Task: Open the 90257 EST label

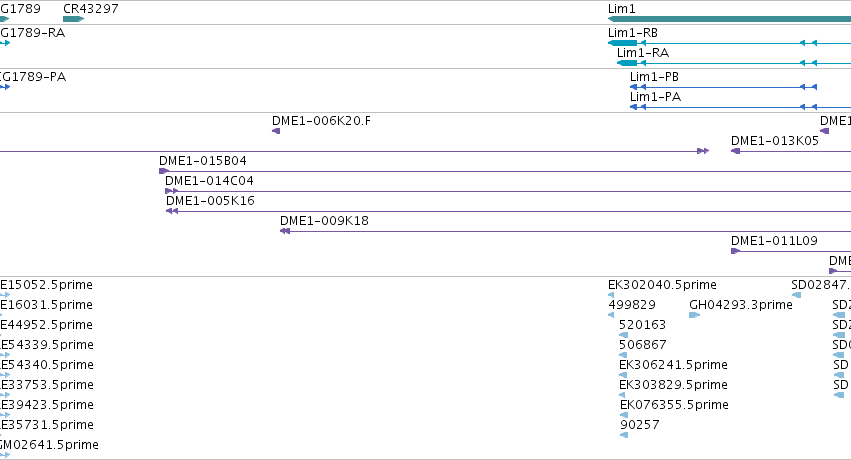Action: click(x=640, y=425)
